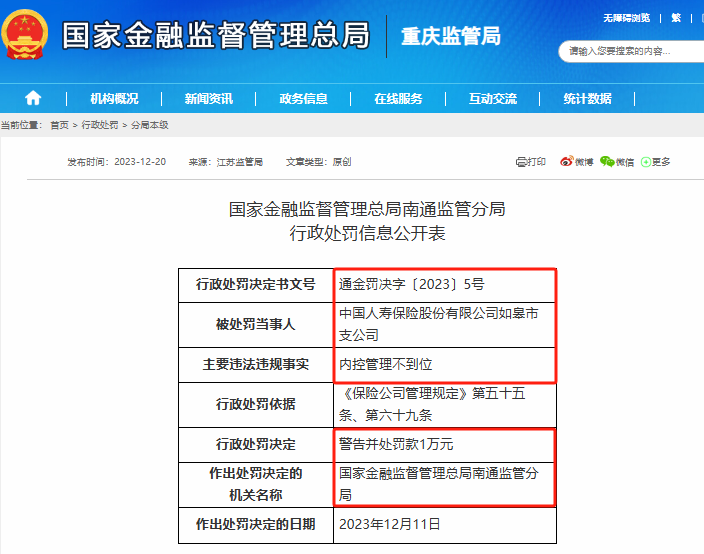The height and width of the screenshot is (554, 704).
Task: Click row label 被处罚当事人
Action: point(256,325)
